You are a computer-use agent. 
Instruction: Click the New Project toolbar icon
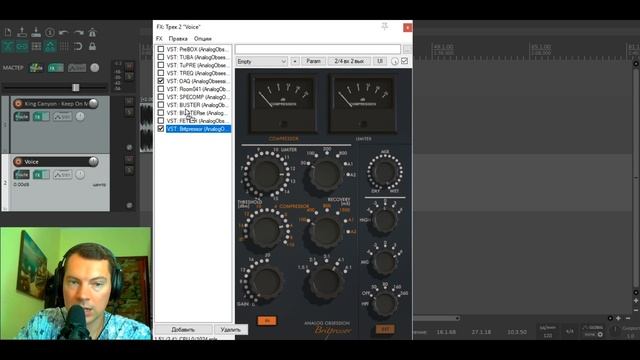tap(8, 32)
